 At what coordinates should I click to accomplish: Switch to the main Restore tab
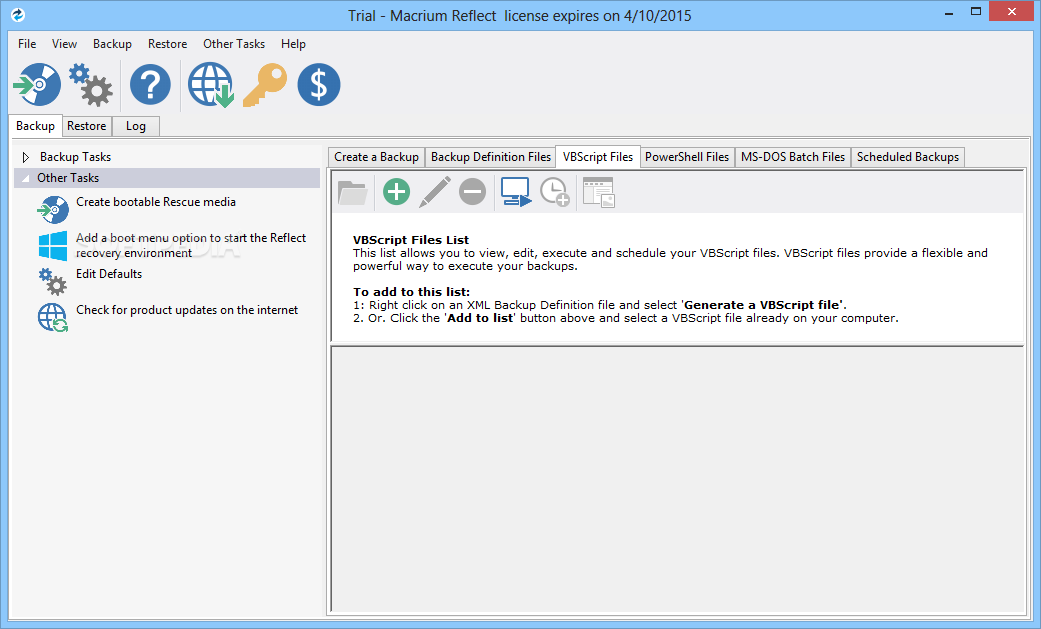click(86, 126)
